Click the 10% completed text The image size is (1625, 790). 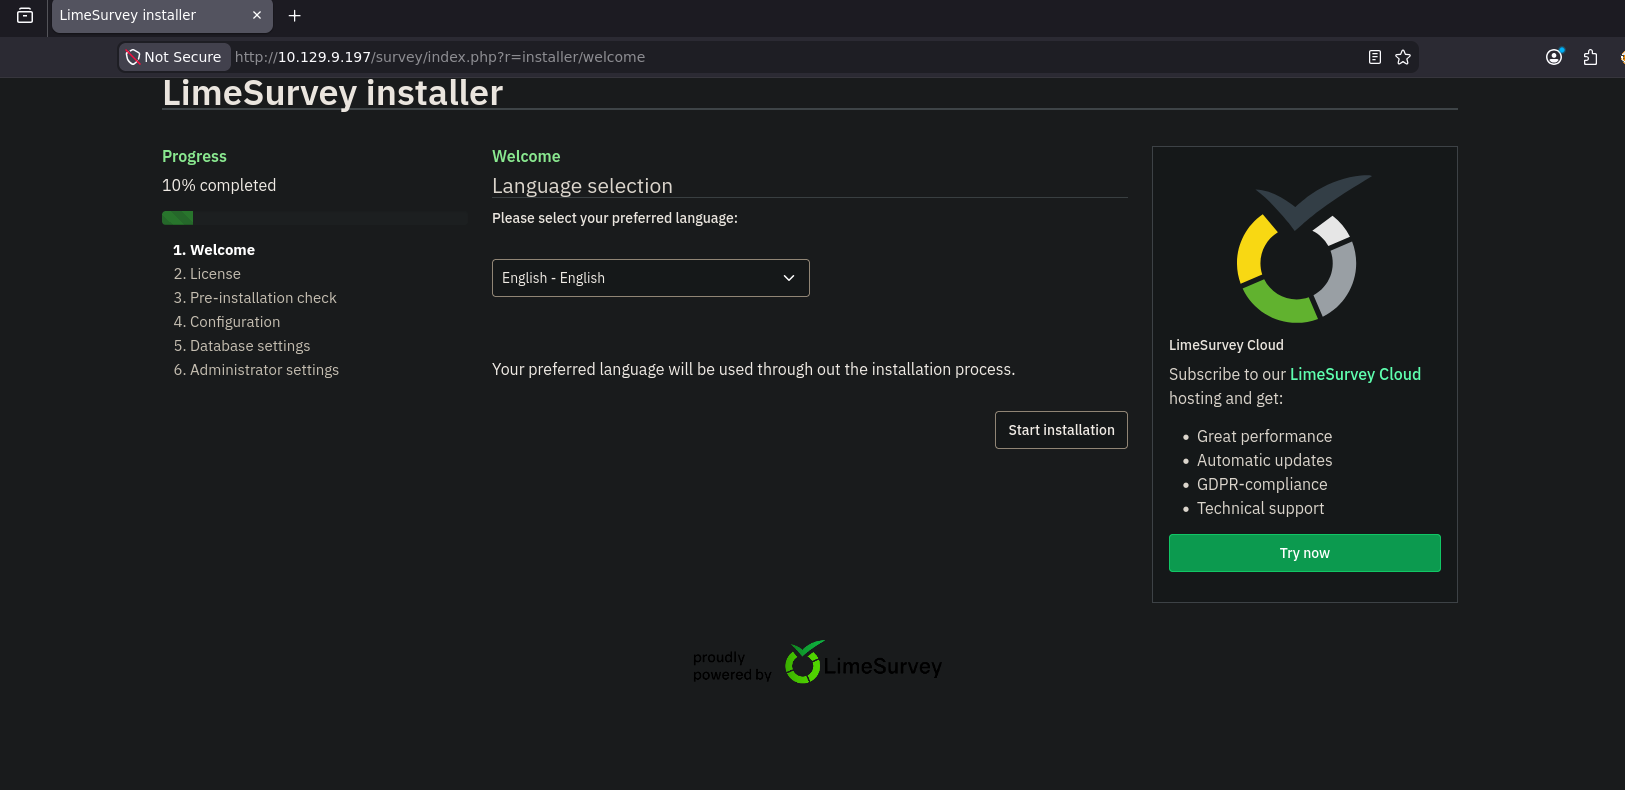pos(219,185)
